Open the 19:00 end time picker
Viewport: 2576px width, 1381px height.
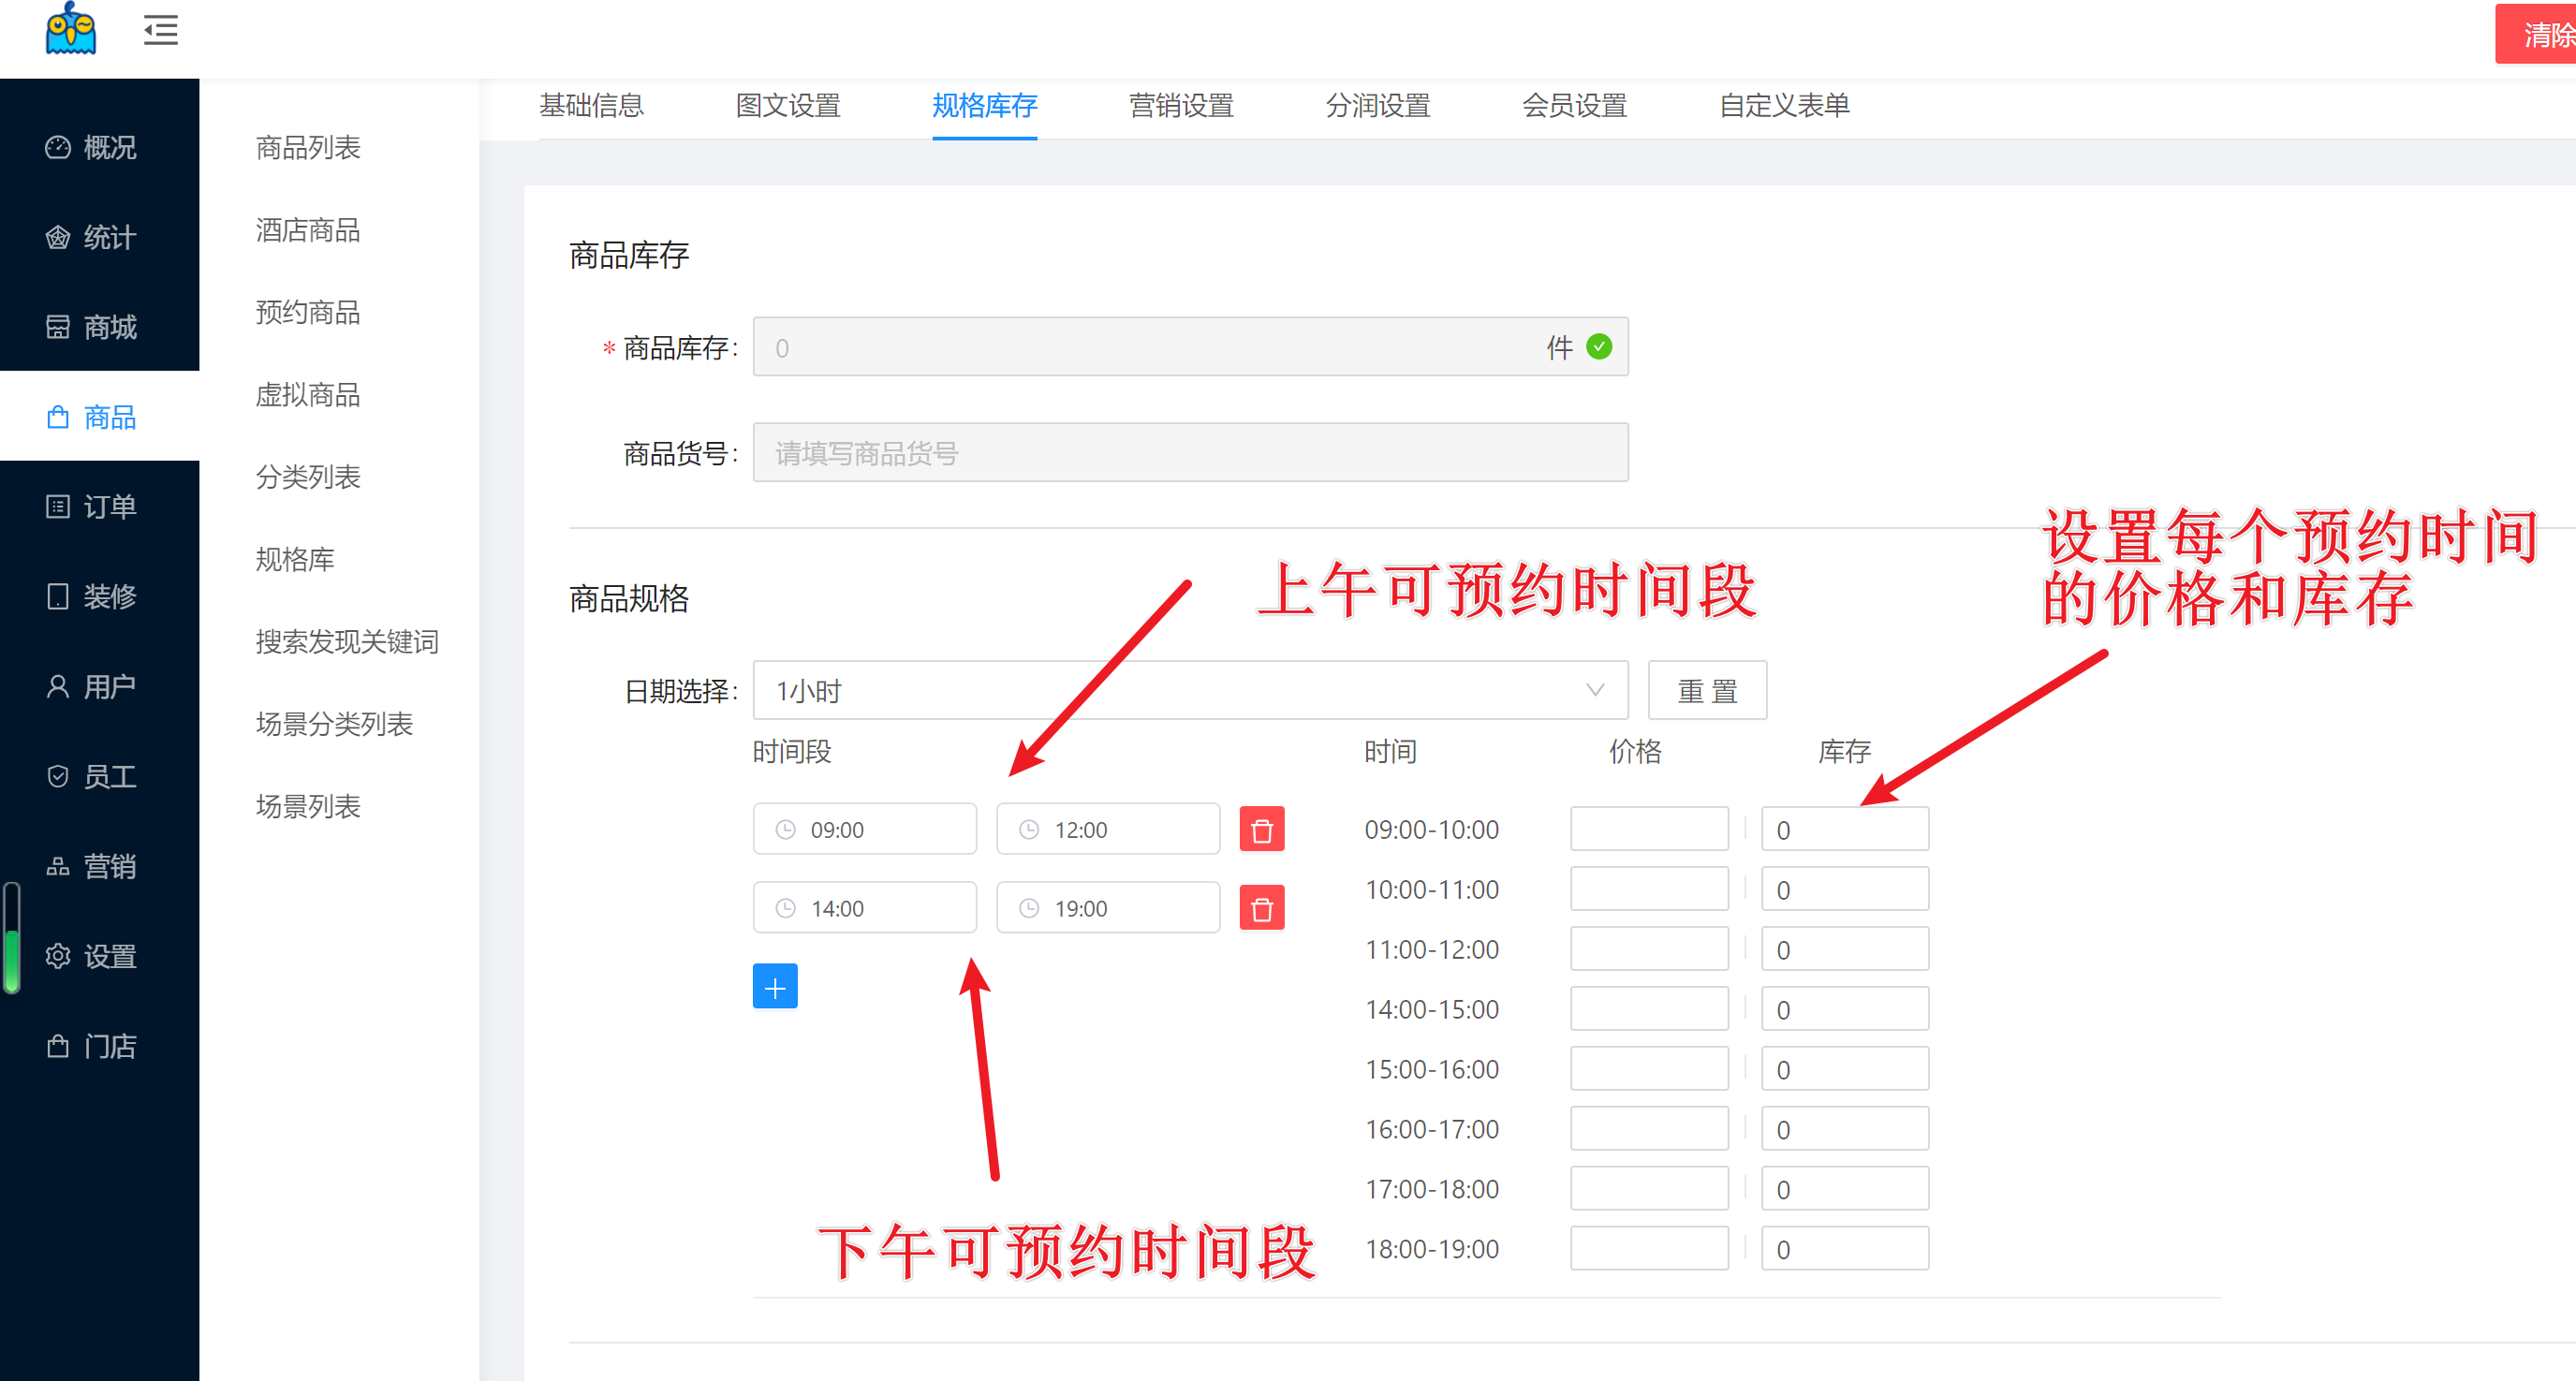(1108, 908)
